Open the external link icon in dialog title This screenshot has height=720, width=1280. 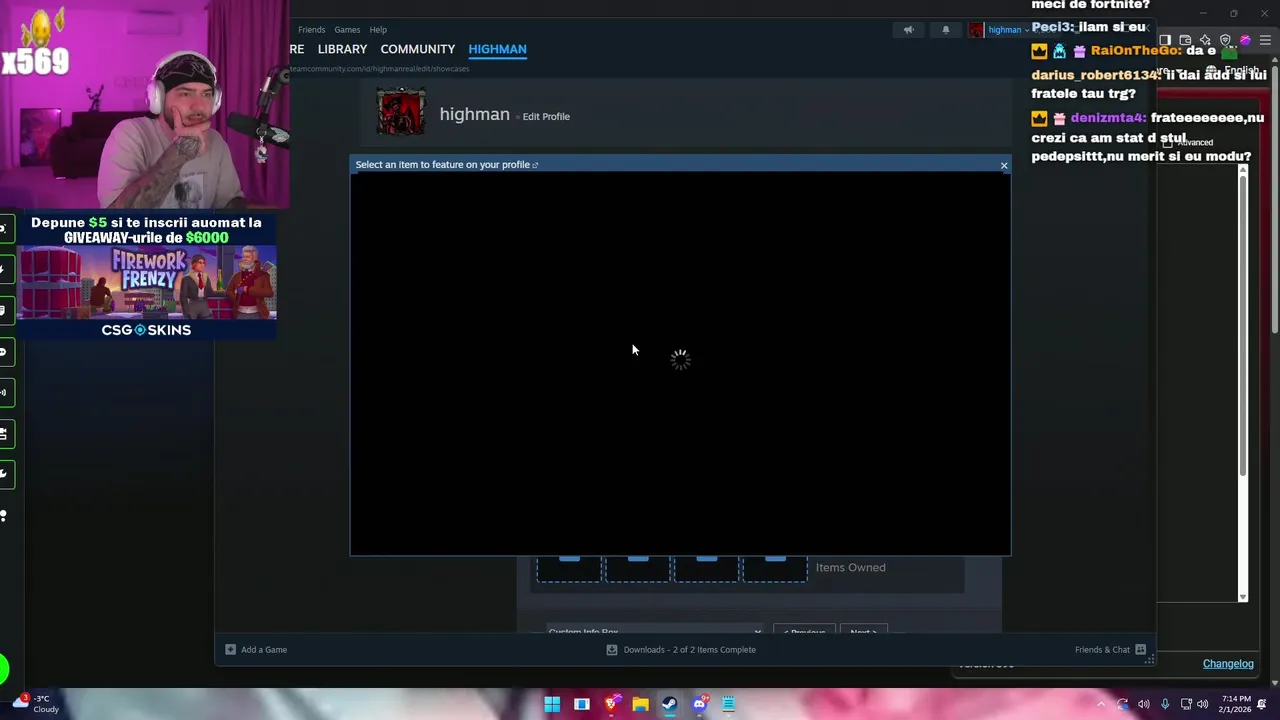pyautogui.click(x=535, y=165)
